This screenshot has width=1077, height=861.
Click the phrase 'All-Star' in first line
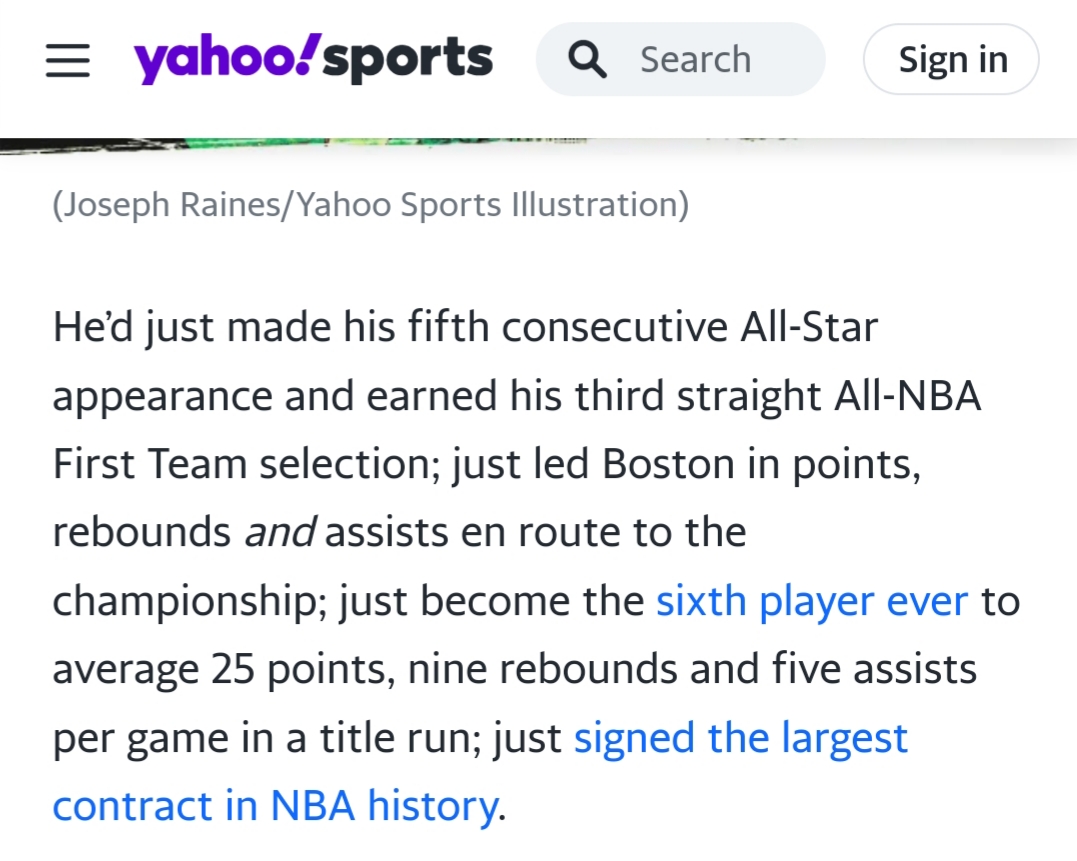[809, 327]
